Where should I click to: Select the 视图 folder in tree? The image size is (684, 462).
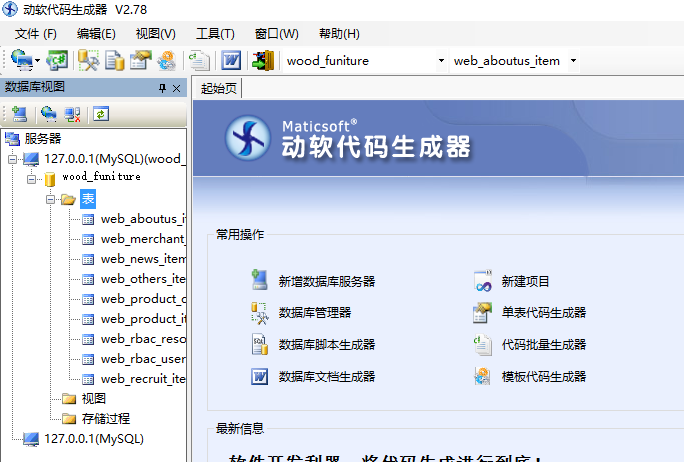(93, 398)
